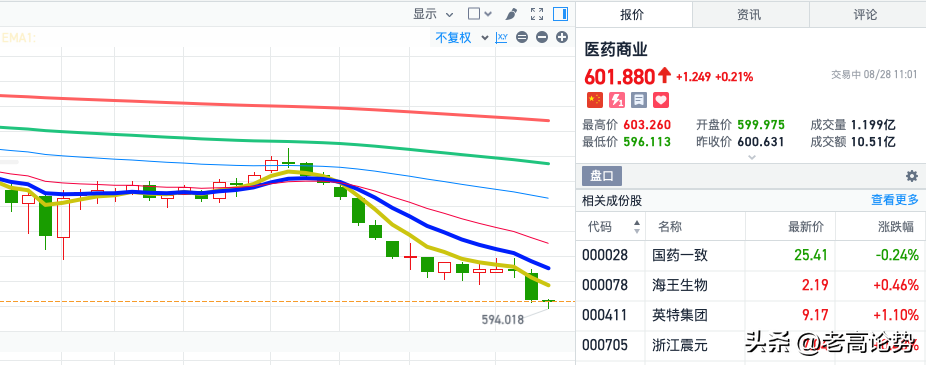The width and height of the screenshot is (926, 365).
Task: Activate the paintbrush drawing tool
Action: point(511,14)
